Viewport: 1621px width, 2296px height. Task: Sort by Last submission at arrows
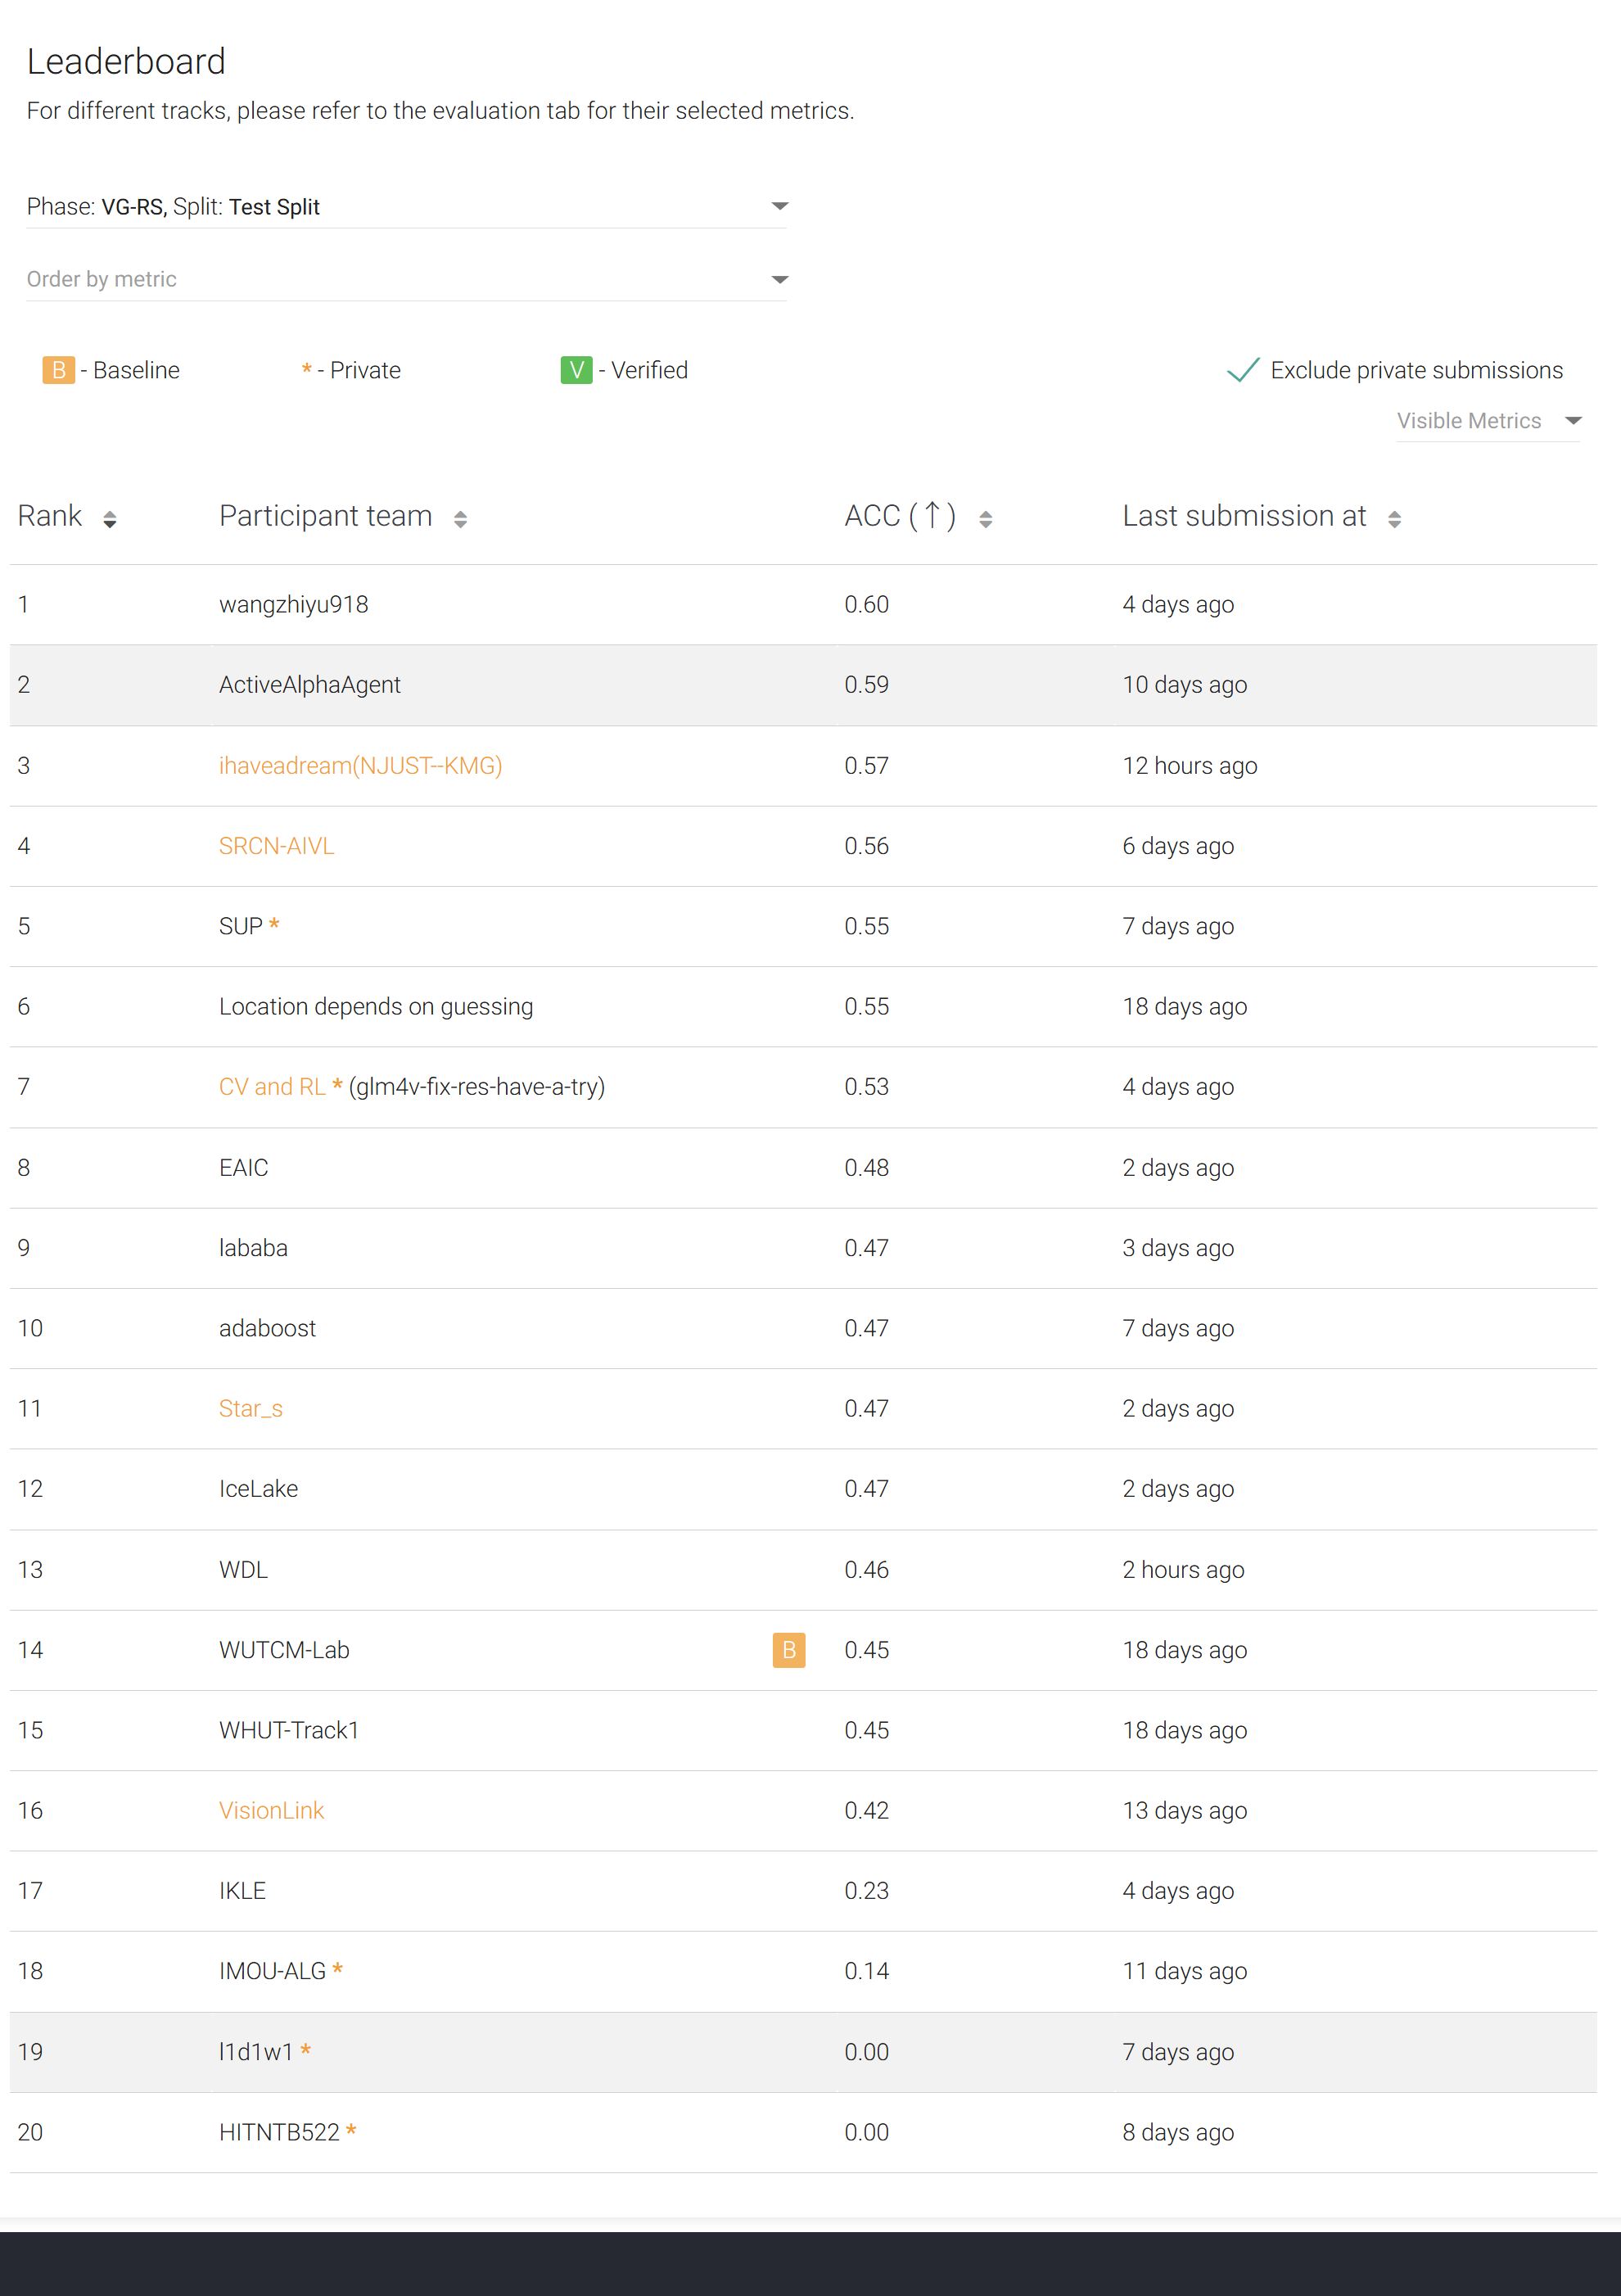1394,519
